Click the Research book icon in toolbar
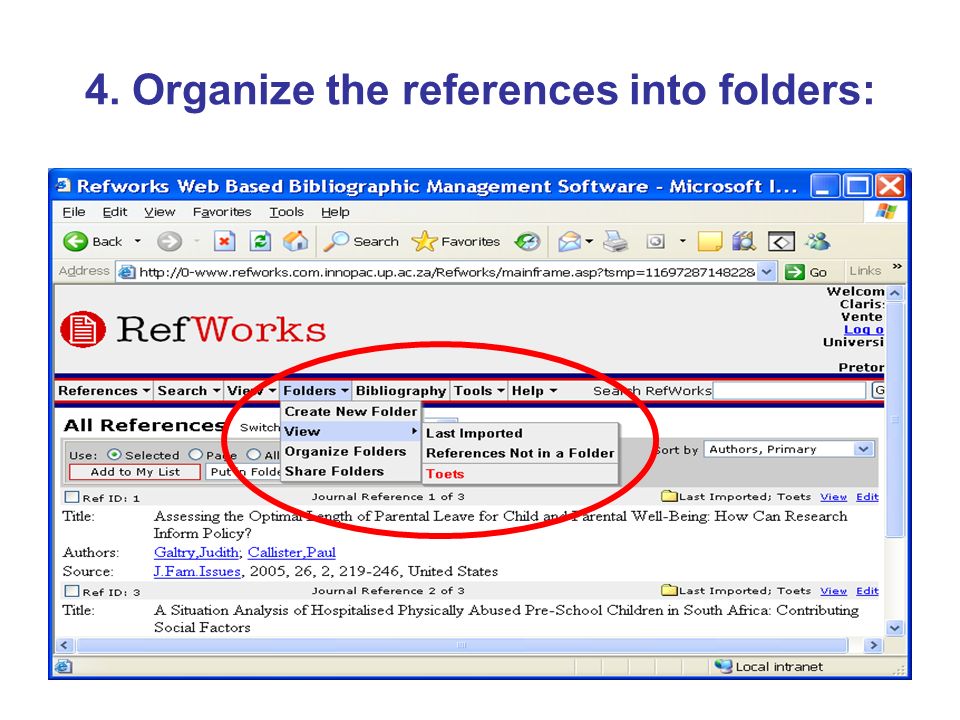The image size is (960, 720). click(744, 241)
